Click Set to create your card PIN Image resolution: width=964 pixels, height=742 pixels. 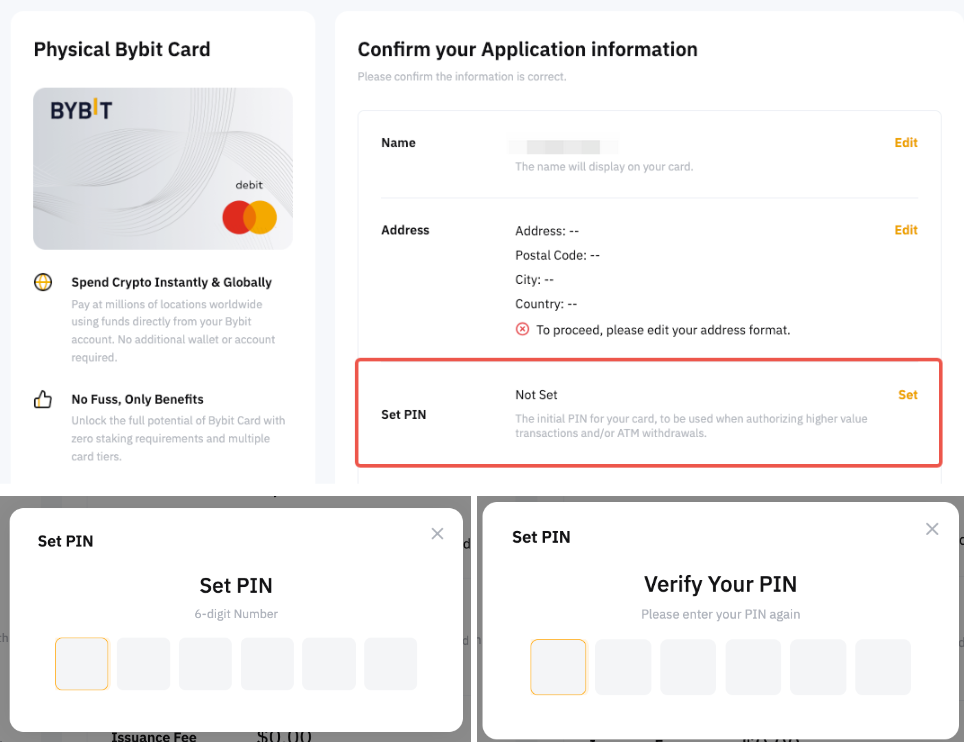908,394
